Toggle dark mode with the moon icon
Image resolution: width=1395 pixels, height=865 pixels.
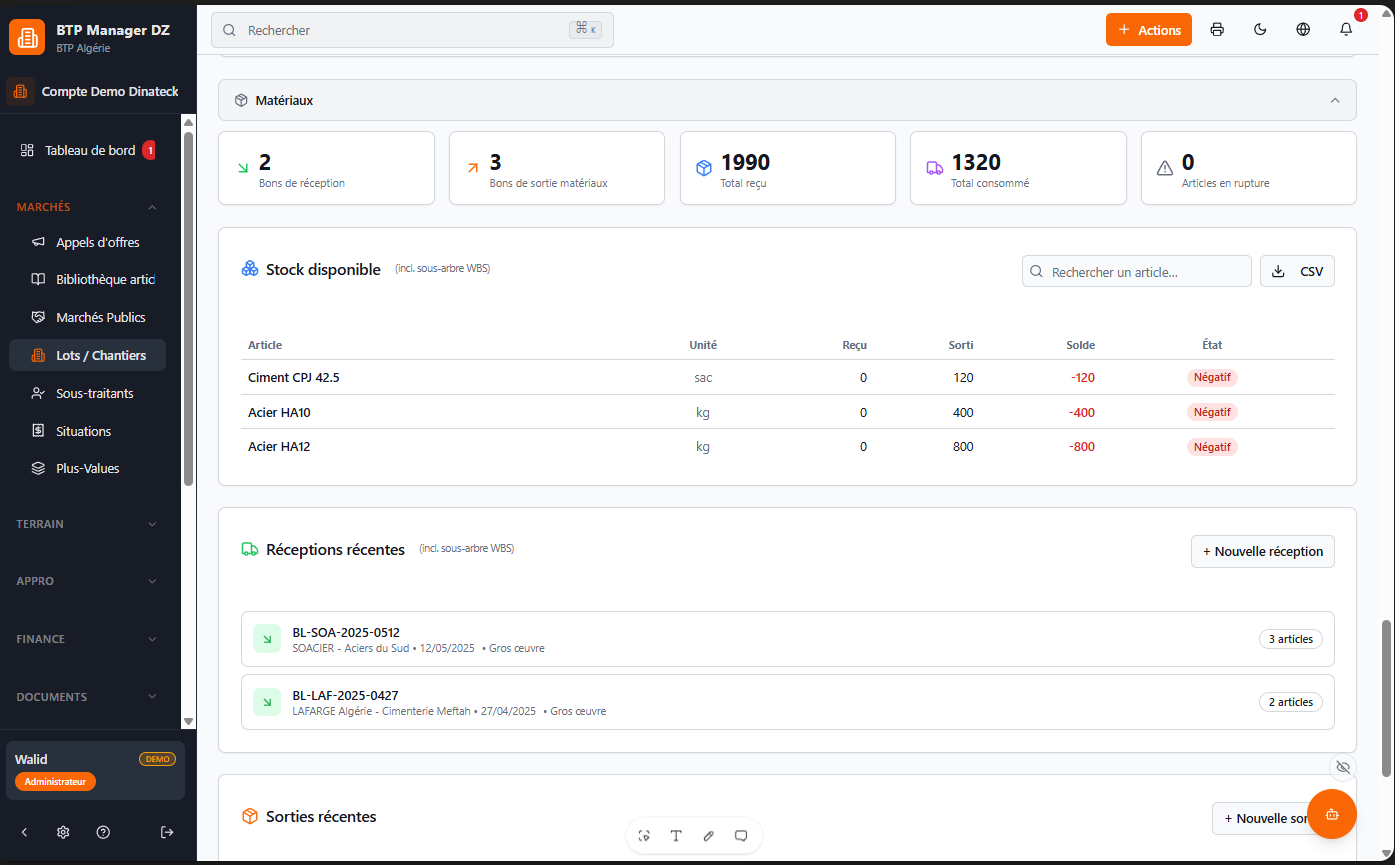1260,30
